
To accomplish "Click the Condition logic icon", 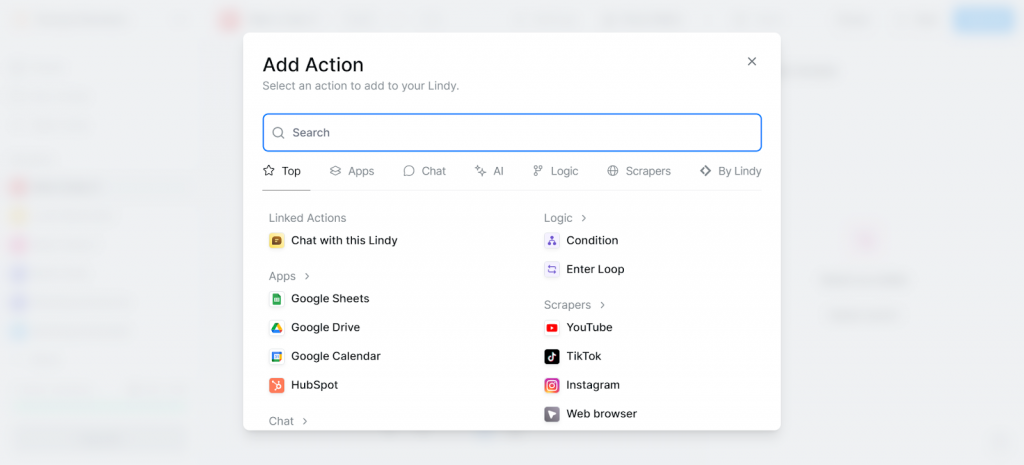I will tap(552, 240).
